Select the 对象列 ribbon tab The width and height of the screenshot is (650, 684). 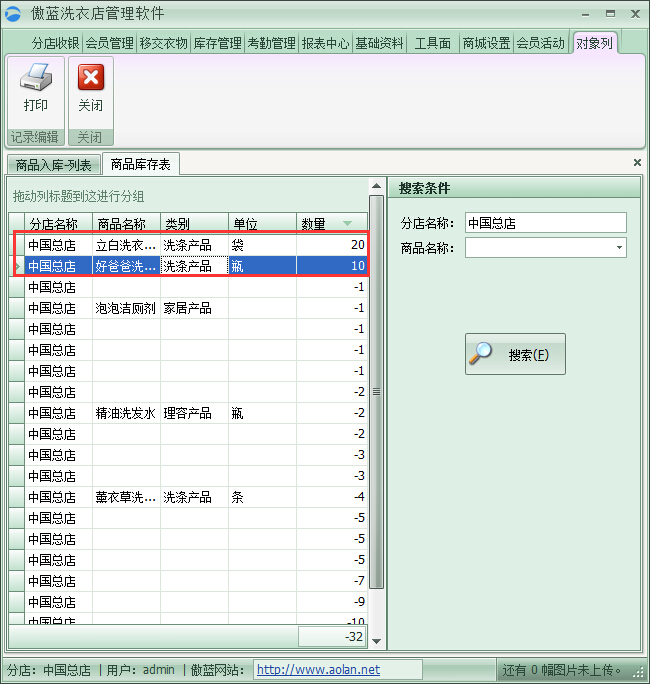[595, 43]
